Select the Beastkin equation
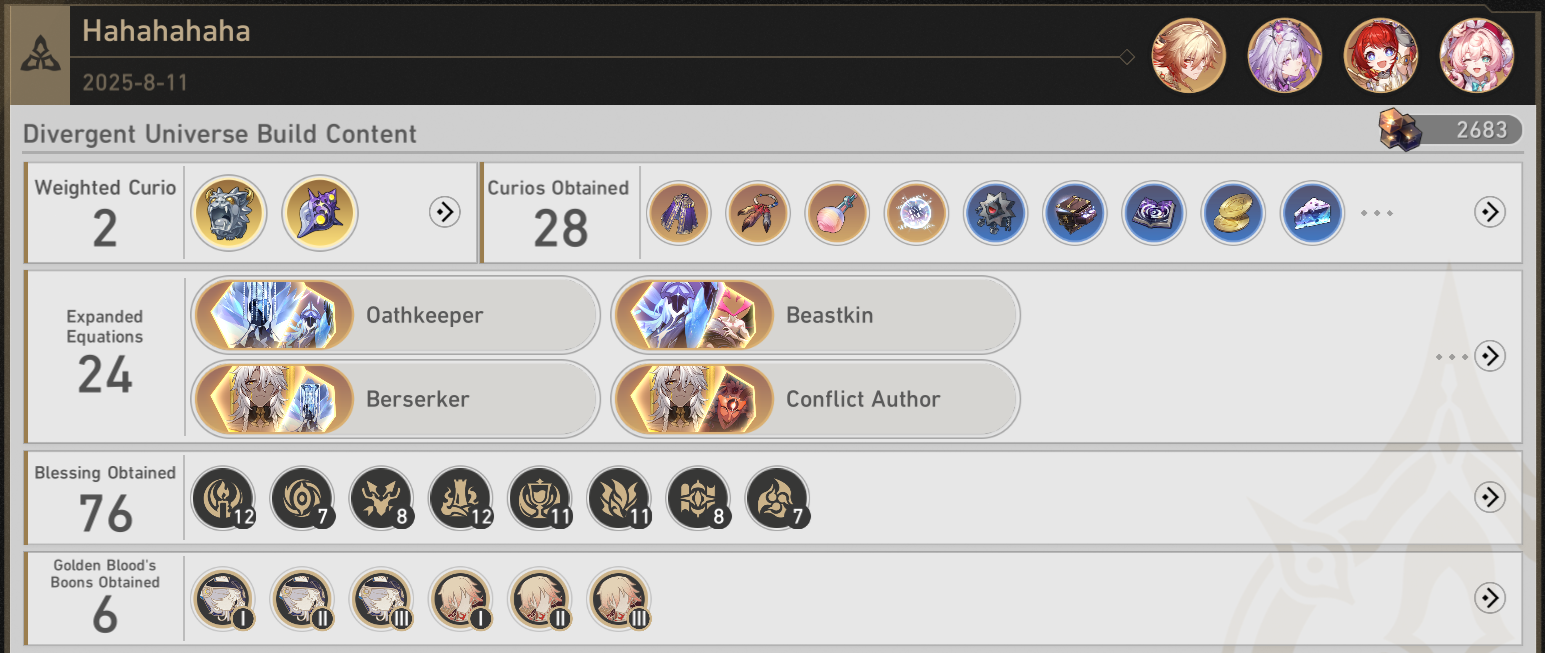The height and width of the screenshot is (653, 1545). 815,315
